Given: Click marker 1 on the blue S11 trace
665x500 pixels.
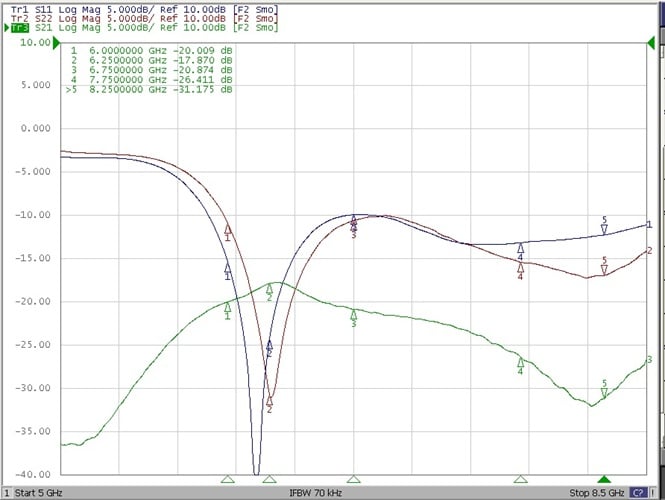Looking at the screenshot, I should pyautogui.click(x=227, y=271).
